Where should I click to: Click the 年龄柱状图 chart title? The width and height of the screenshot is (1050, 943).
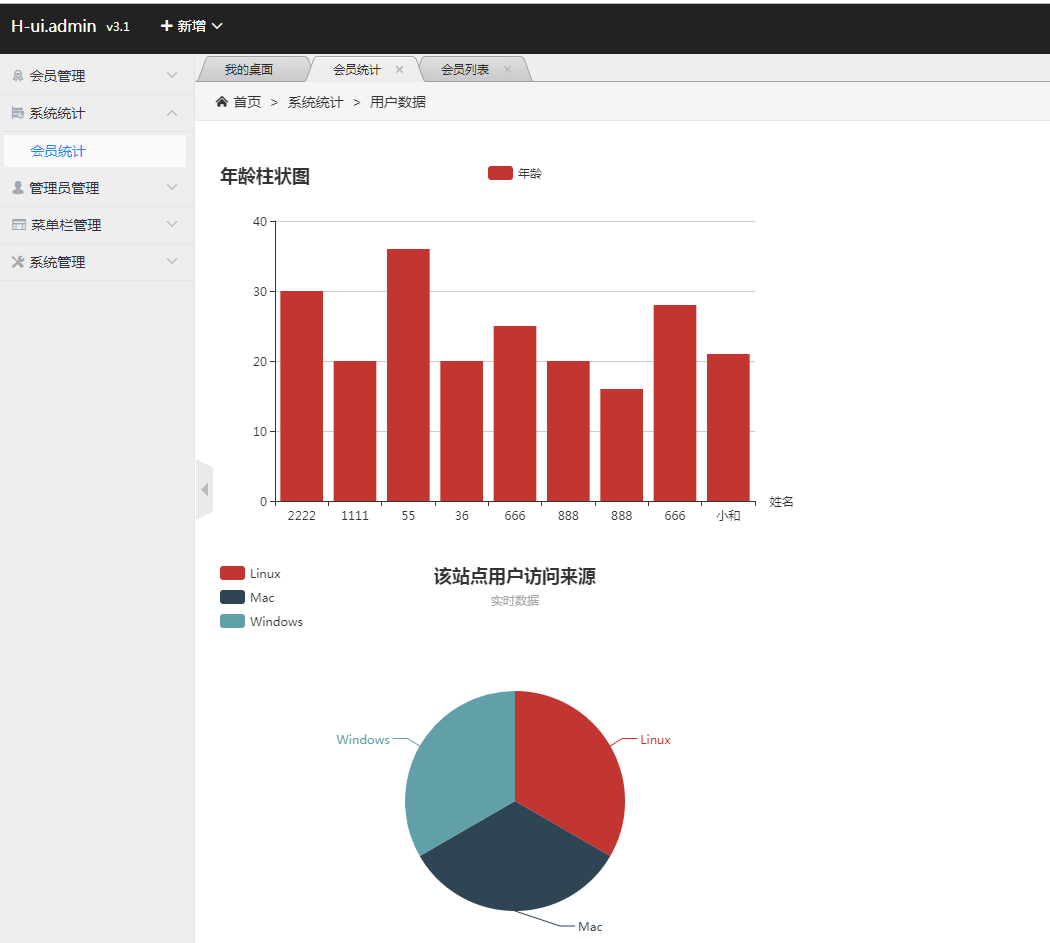[x=265, y=176]
